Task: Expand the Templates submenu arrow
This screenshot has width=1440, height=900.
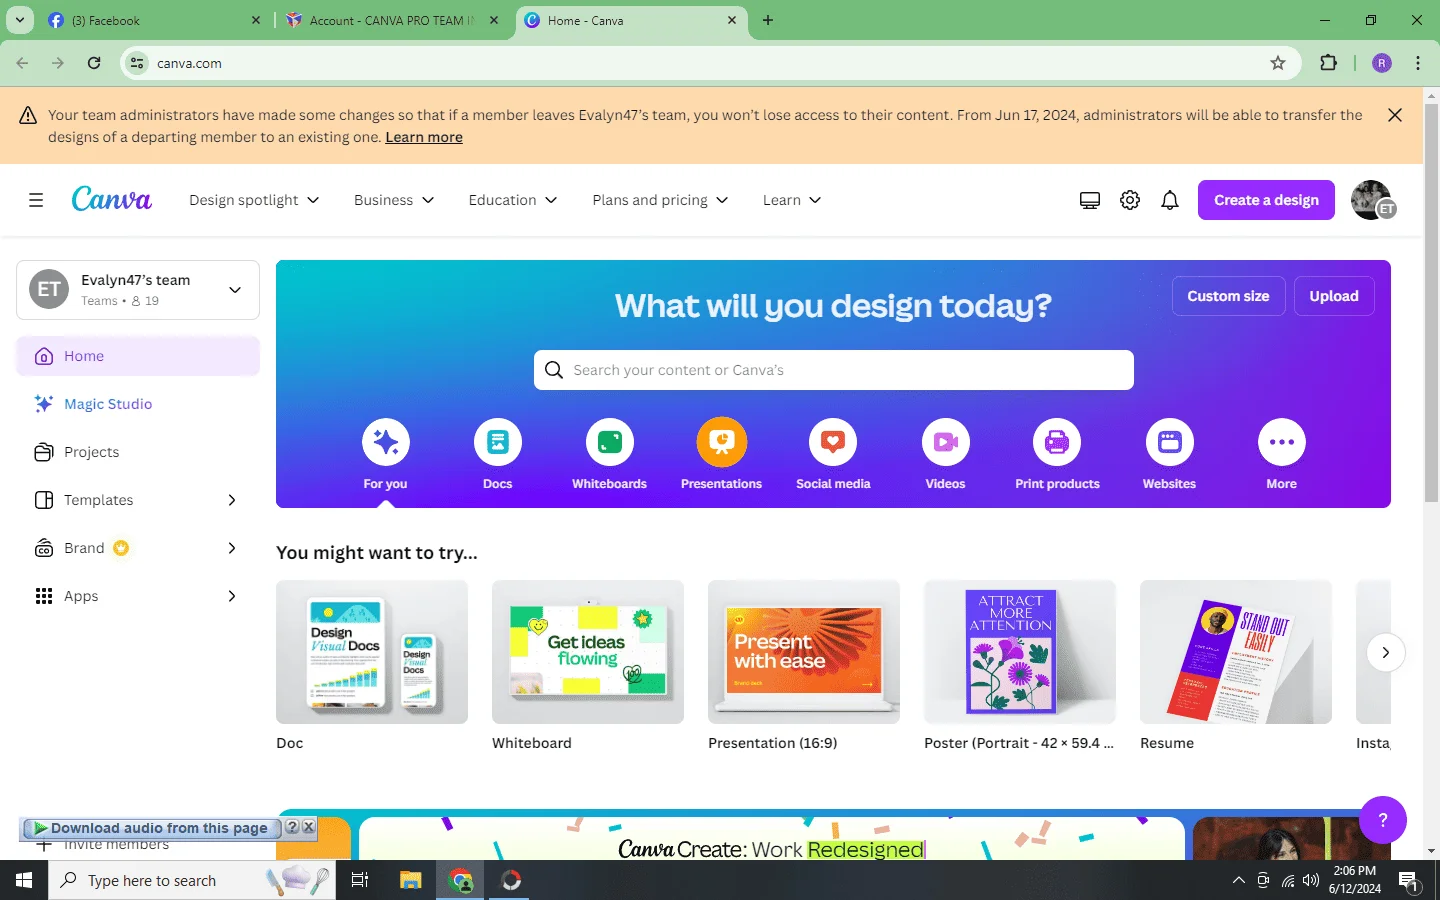Action: (x=232, y=500)
